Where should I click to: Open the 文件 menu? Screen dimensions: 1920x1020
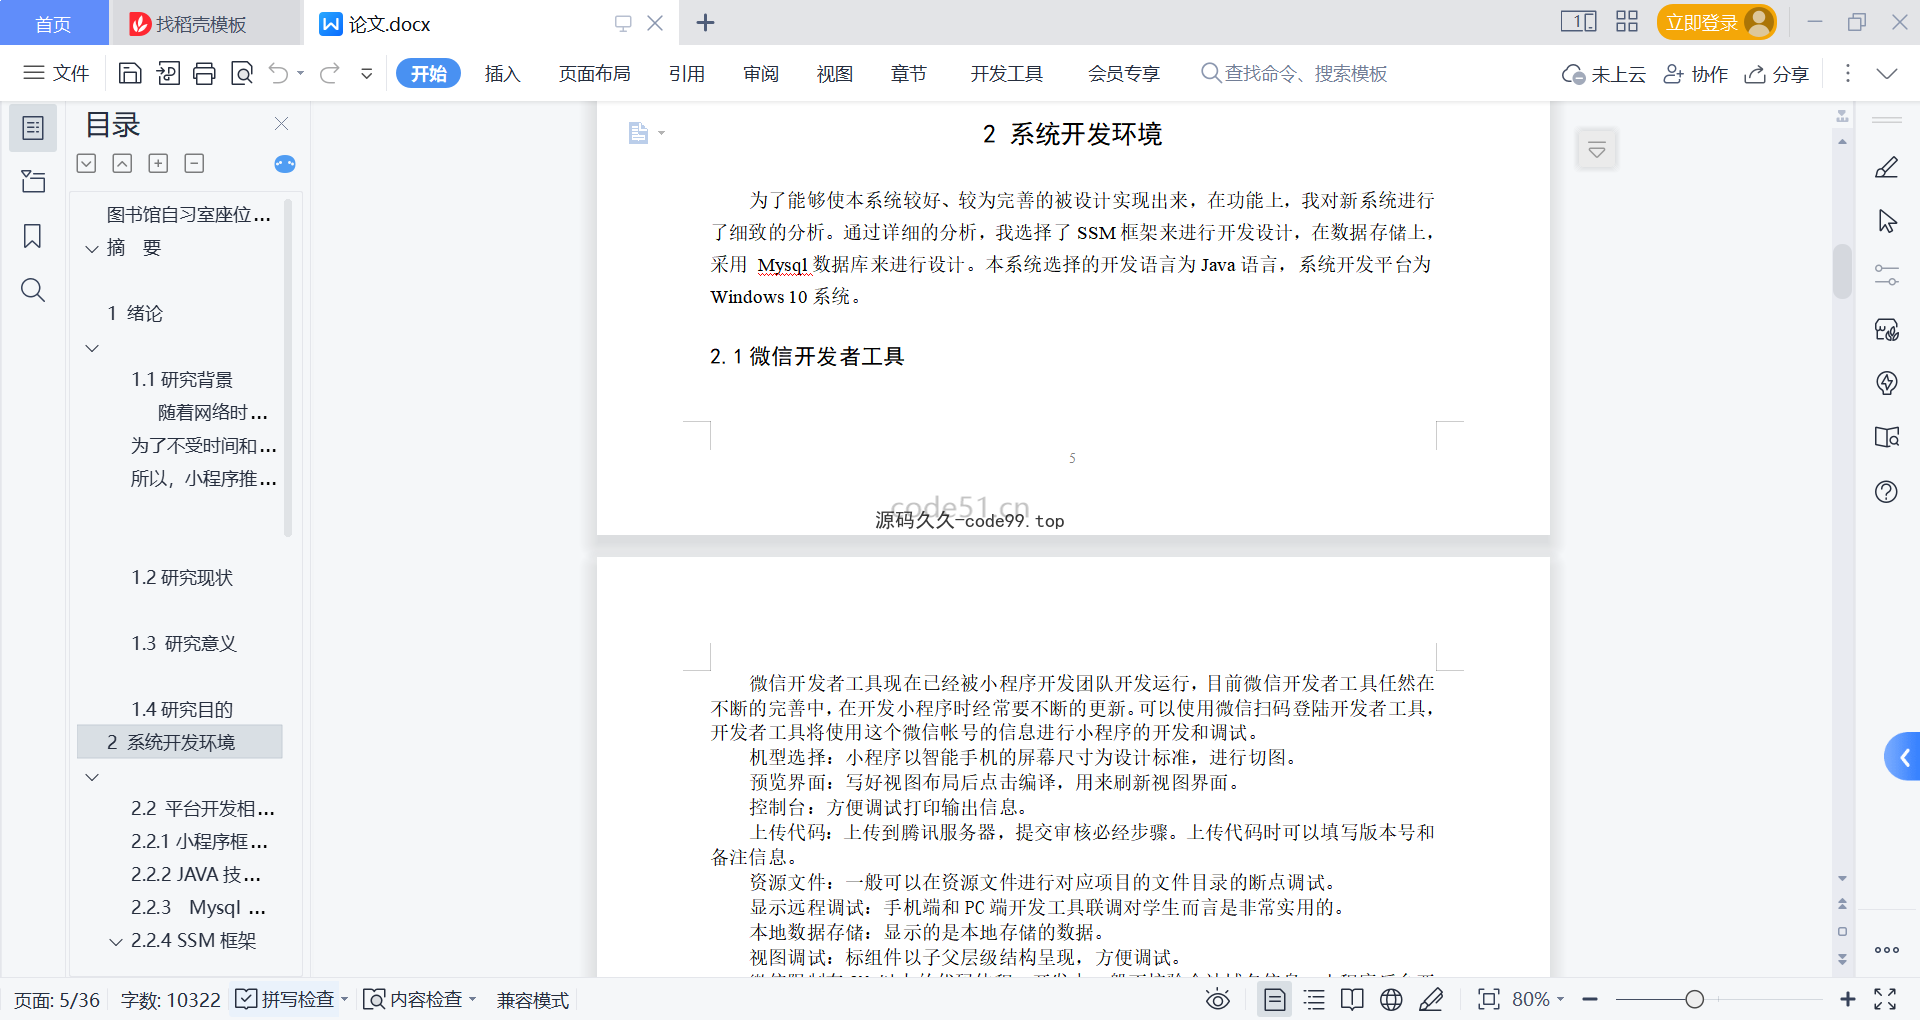tap(56, 73)
